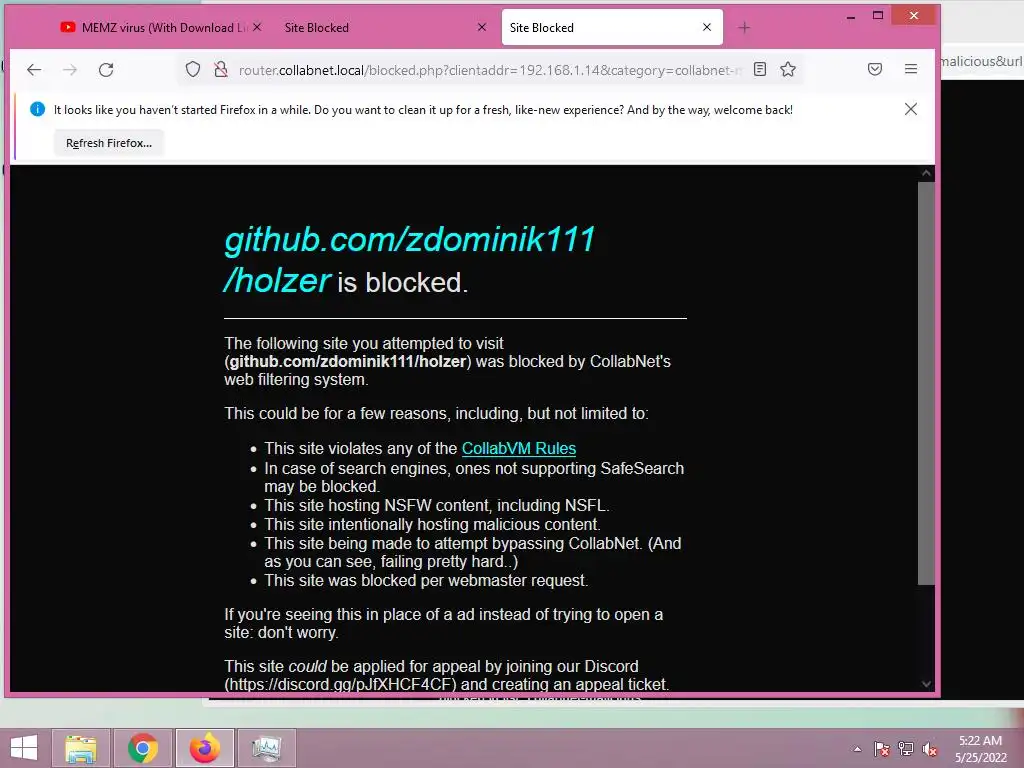Close the MEMZ virus tab
This screenshot has height=768, width=1024.
coord(257,27)
